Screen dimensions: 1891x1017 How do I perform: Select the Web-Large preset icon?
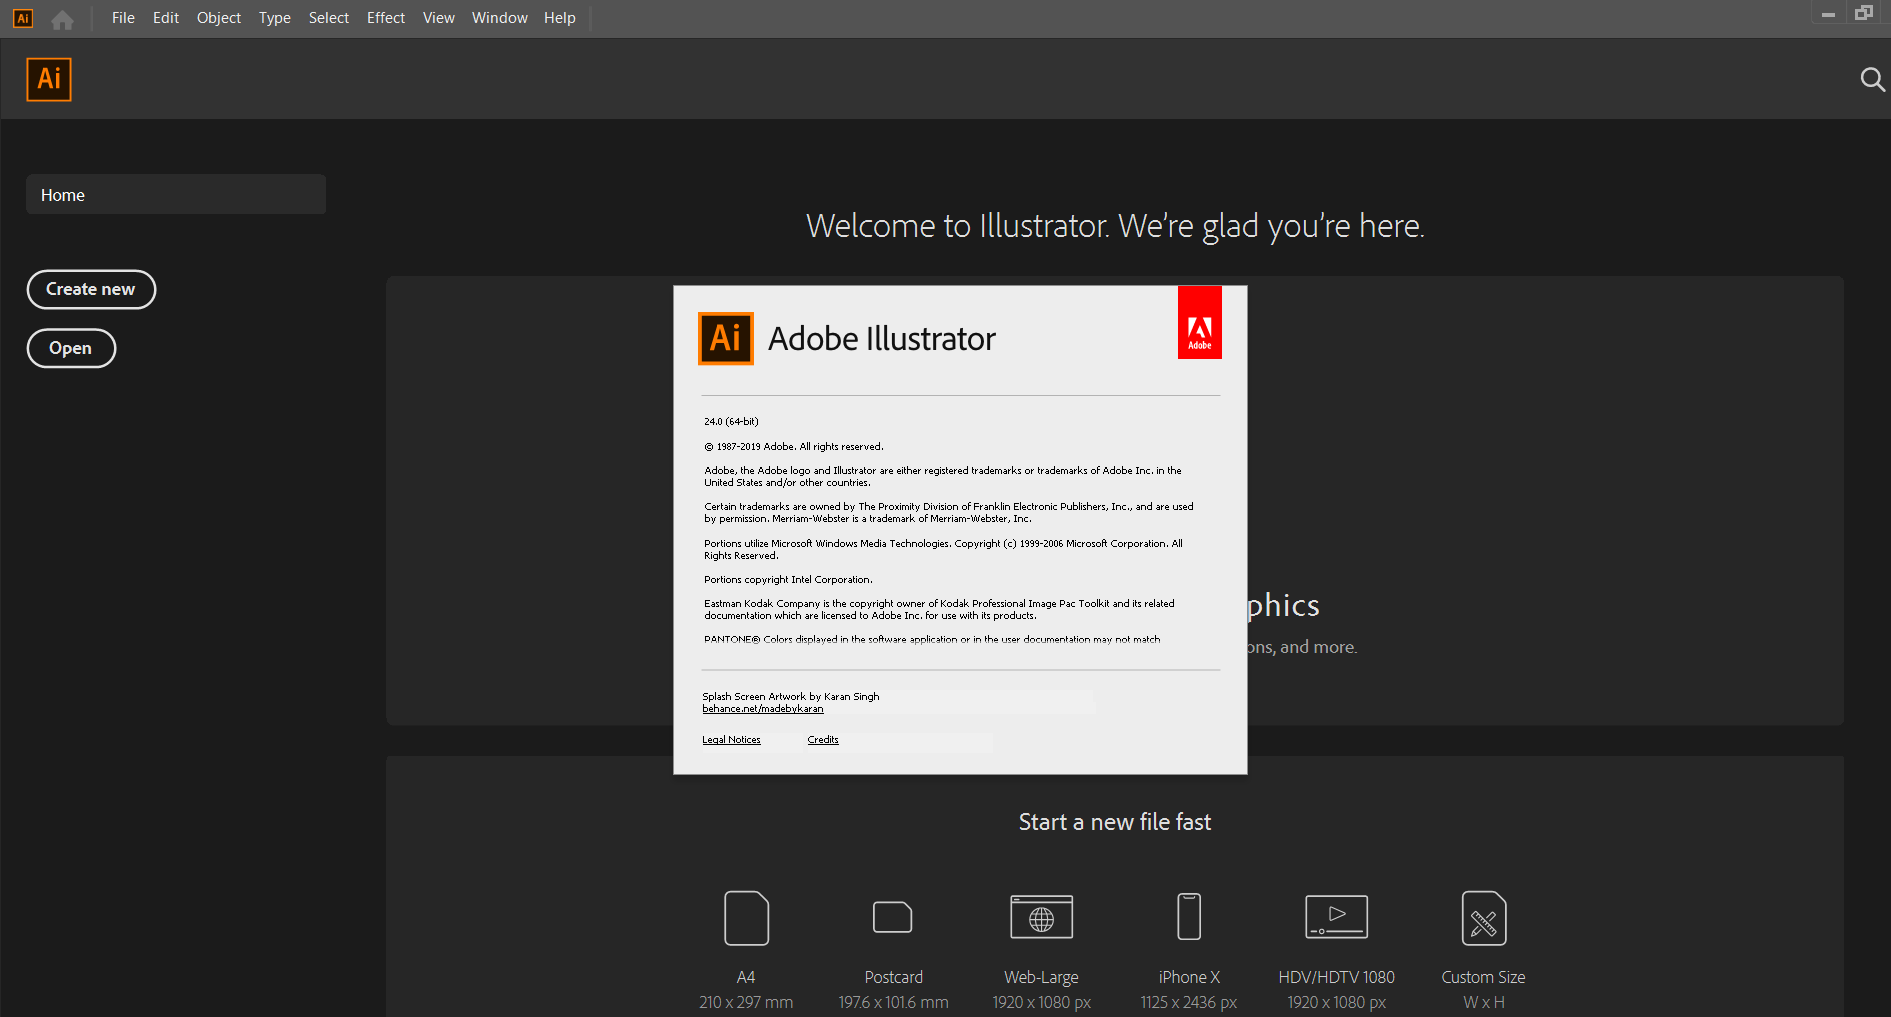click(1041, 917)
